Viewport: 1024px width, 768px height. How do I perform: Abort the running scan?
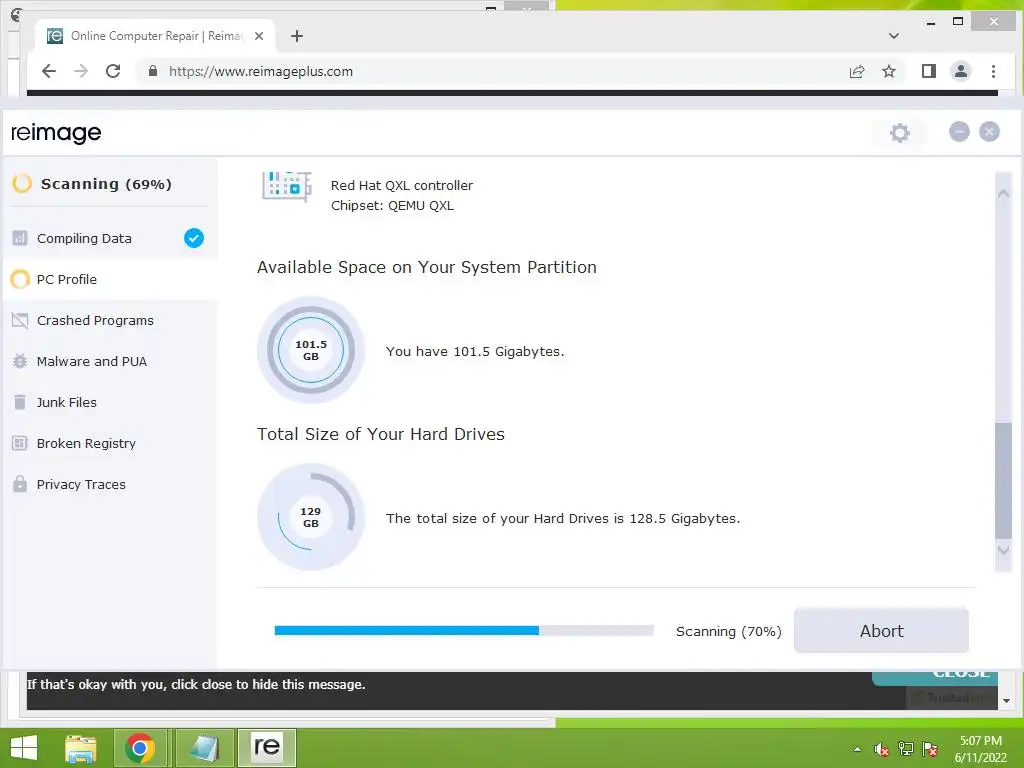pyautogui.click(x=881, y=631)
